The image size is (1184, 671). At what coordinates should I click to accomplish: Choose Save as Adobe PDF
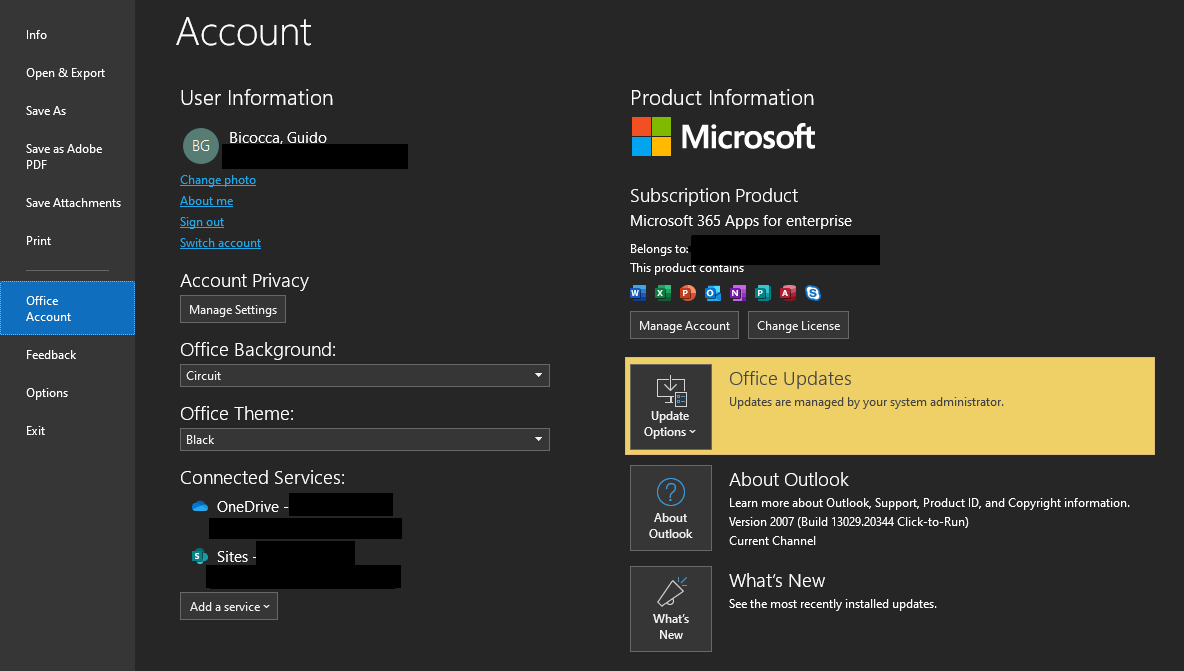[64, 156]
